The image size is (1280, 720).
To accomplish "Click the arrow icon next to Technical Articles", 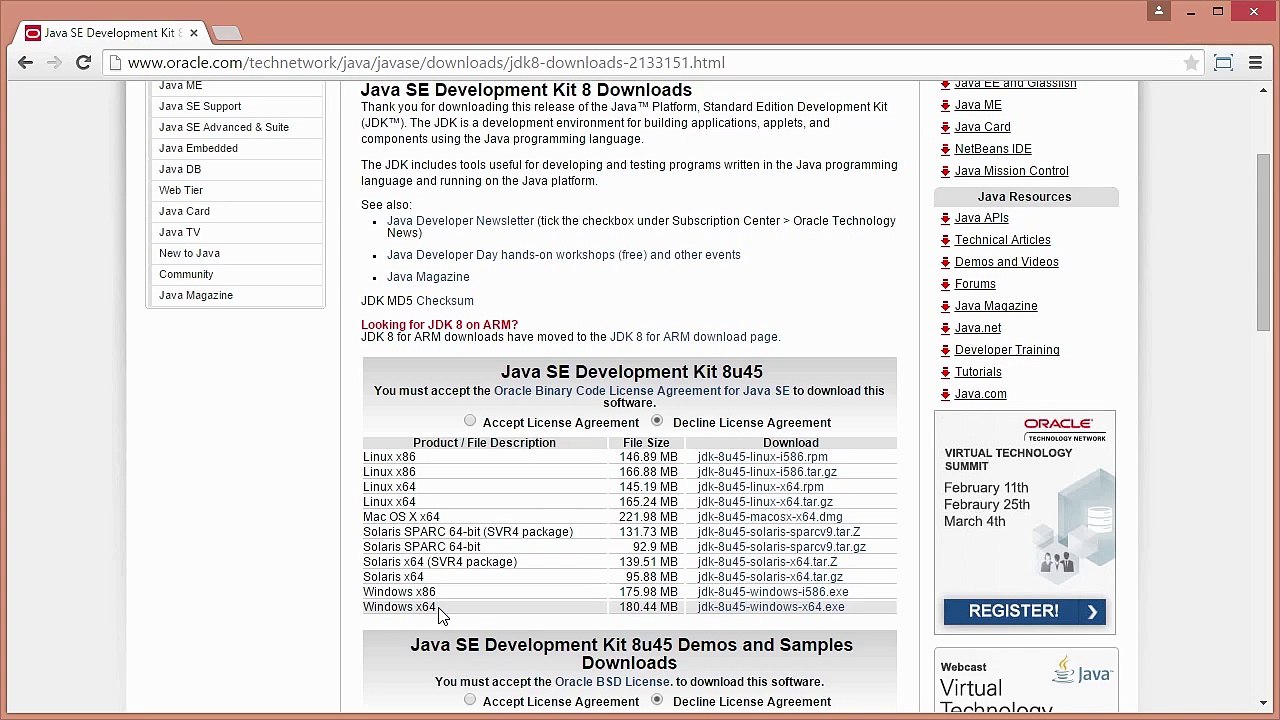I will point(946,240).
